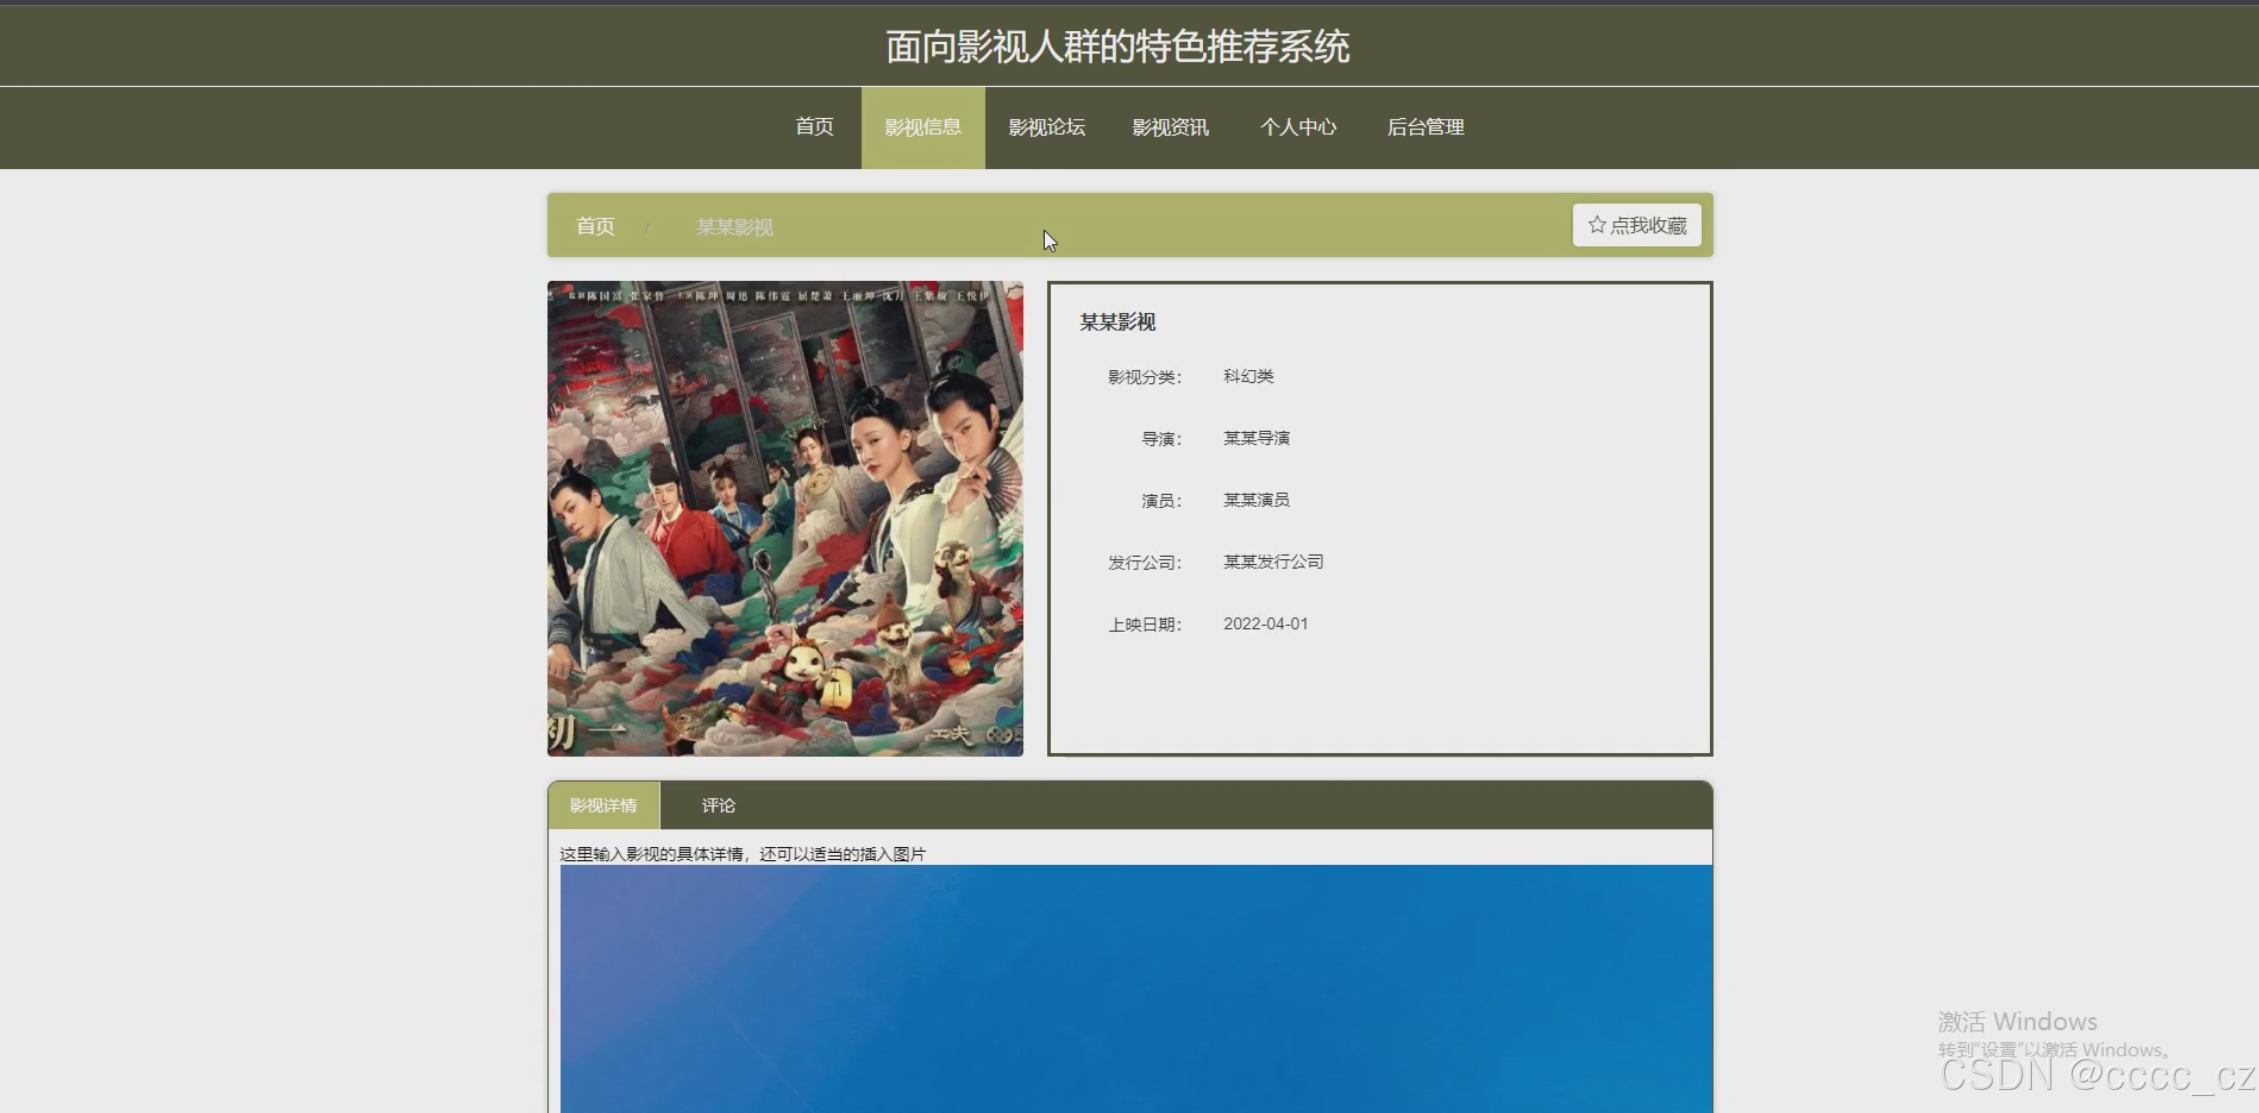
Task: Click the 某某影视 heading in info panel
Action: click(1117, 322)
